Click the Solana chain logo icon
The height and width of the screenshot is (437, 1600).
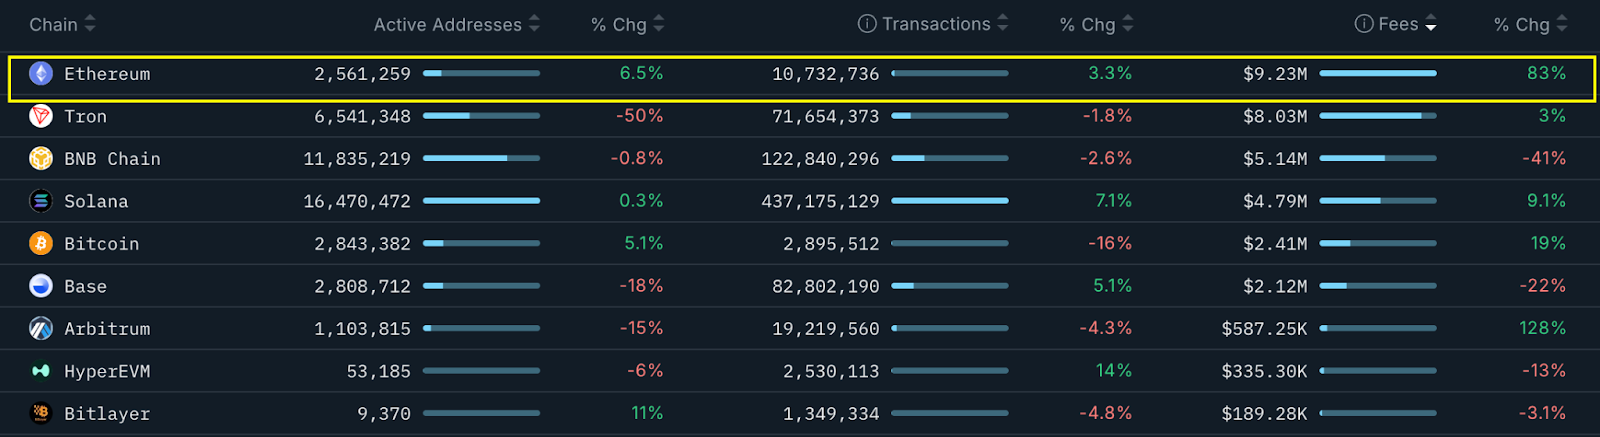point(41,201)
